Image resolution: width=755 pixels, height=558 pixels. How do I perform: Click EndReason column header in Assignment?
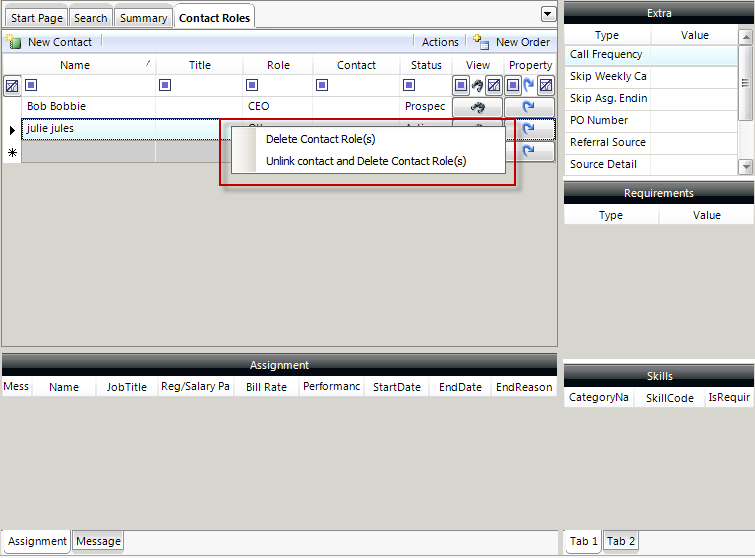524,387
